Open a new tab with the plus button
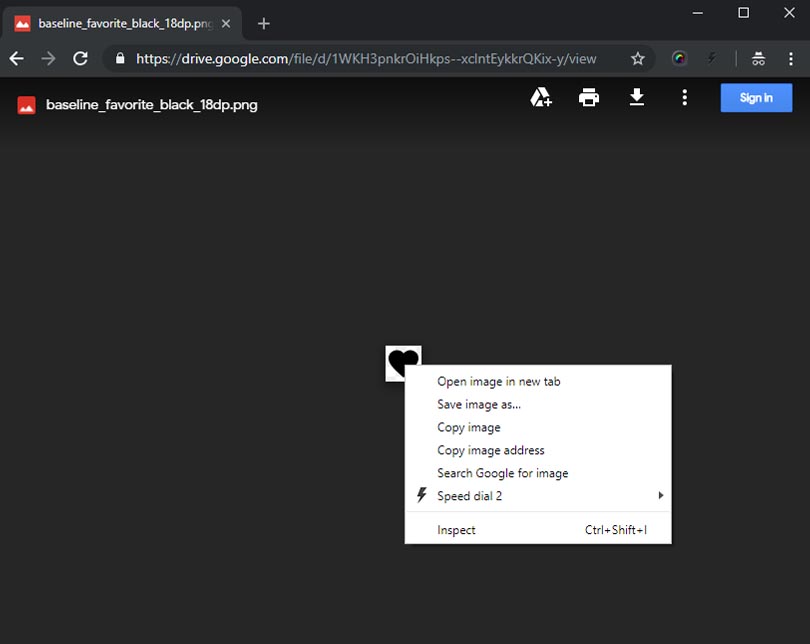The width and height of the screenshot is (810, 644). (263, 24)
